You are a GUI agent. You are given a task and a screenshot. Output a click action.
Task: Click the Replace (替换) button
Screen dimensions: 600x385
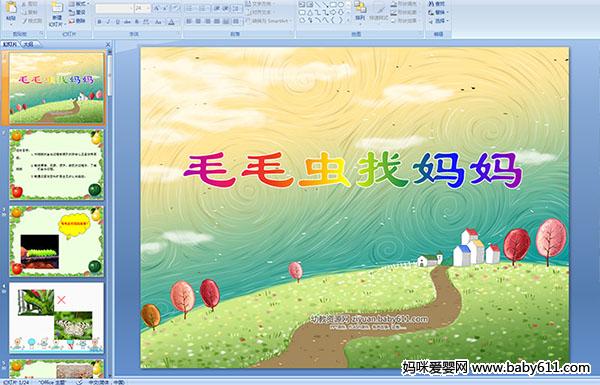tap(437, 12)
